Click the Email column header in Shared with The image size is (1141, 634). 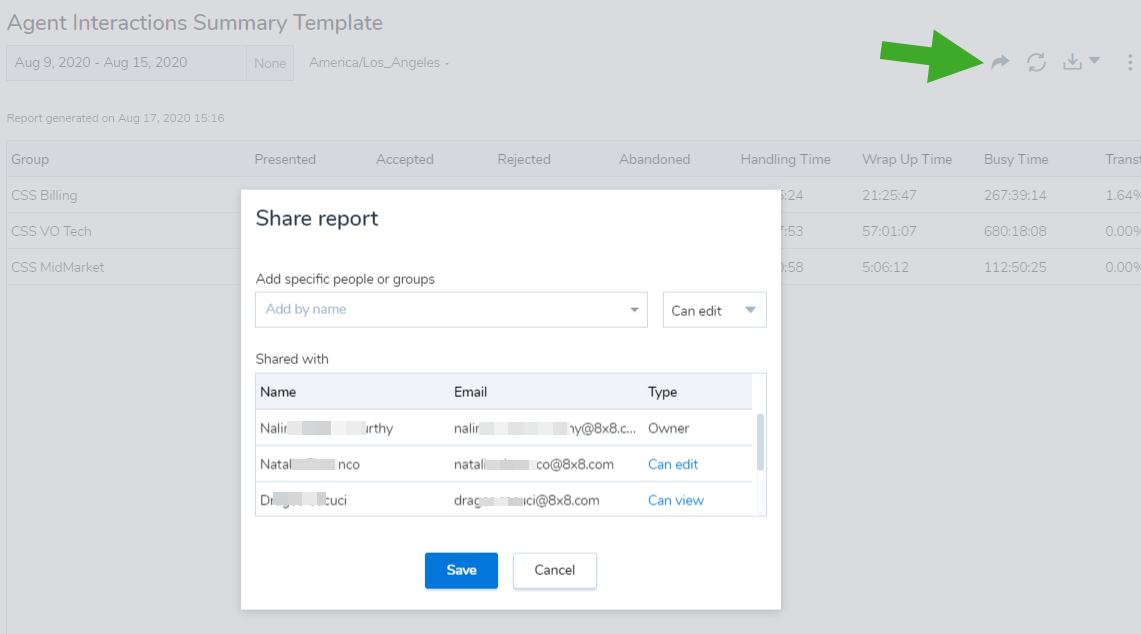[x=470, y=392]
